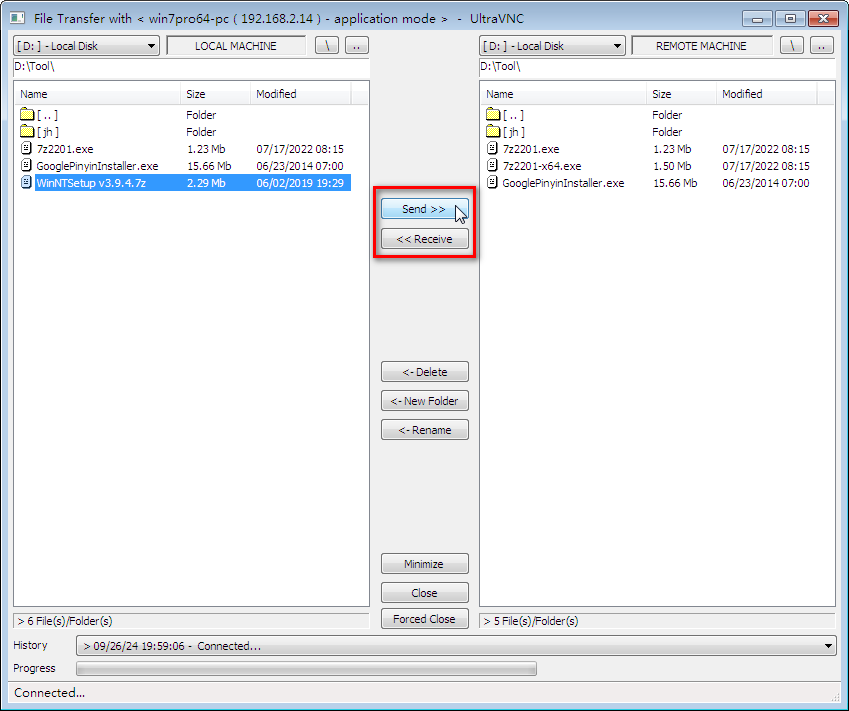Go up one level on local machine
This screenshot has width=849, height=711.
pos(356,46)
